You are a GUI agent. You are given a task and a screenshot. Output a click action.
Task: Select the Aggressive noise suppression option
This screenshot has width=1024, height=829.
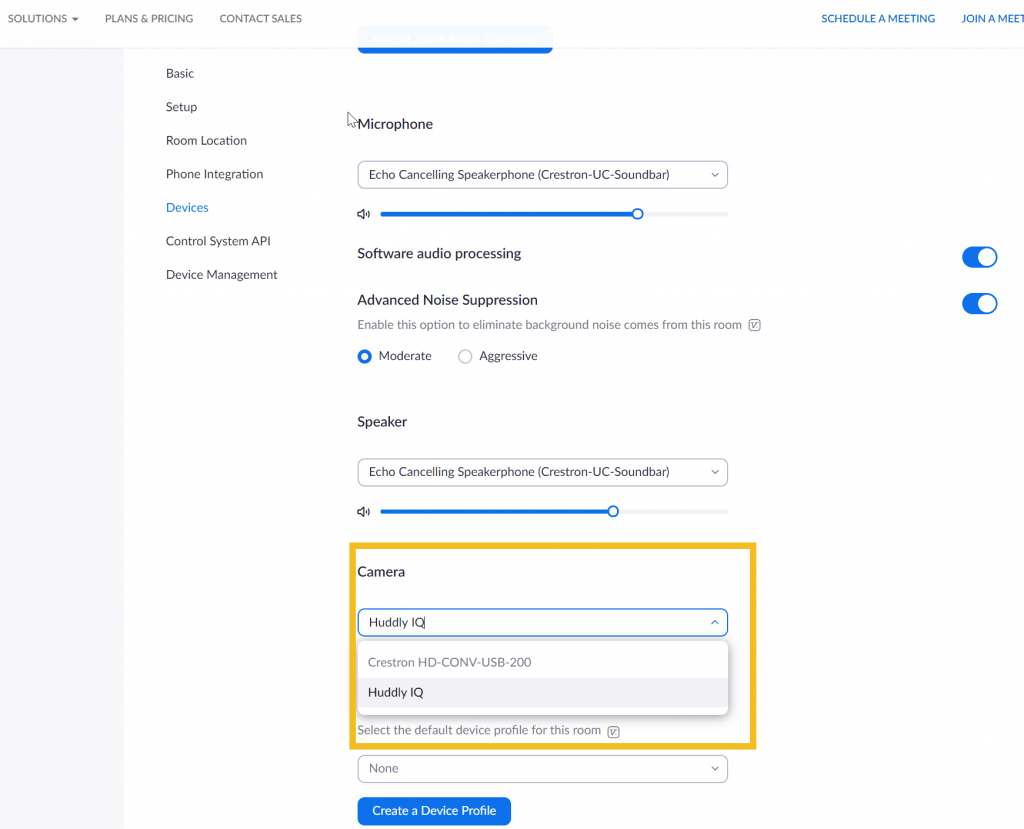[x=464, y=357]
